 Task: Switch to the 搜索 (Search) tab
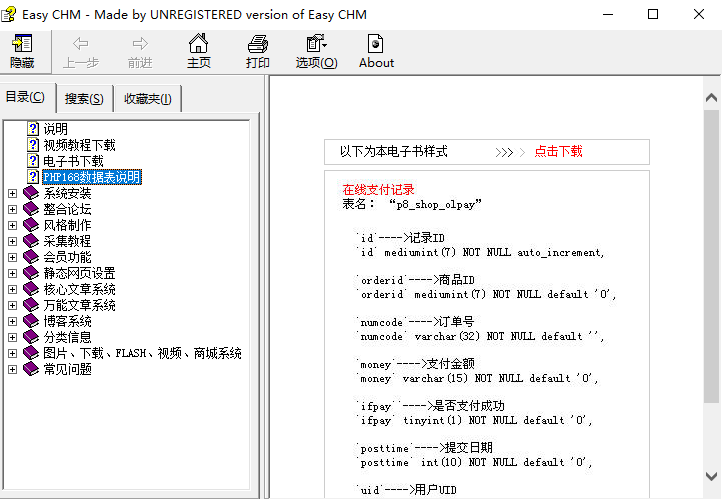point(84,98)
